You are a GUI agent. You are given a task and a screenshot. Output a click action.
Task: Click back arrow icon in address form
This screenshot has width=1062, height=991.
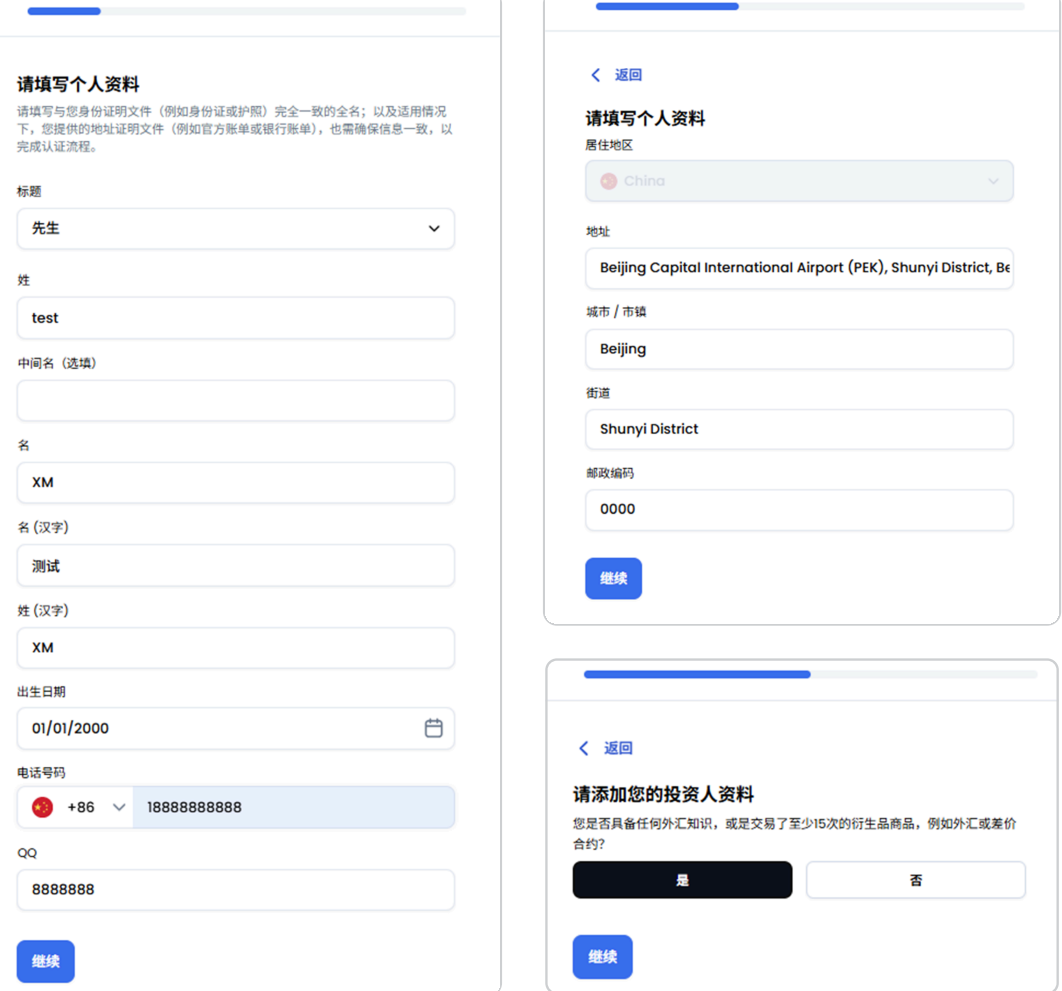pyautogui.click(x=595, y=75)
